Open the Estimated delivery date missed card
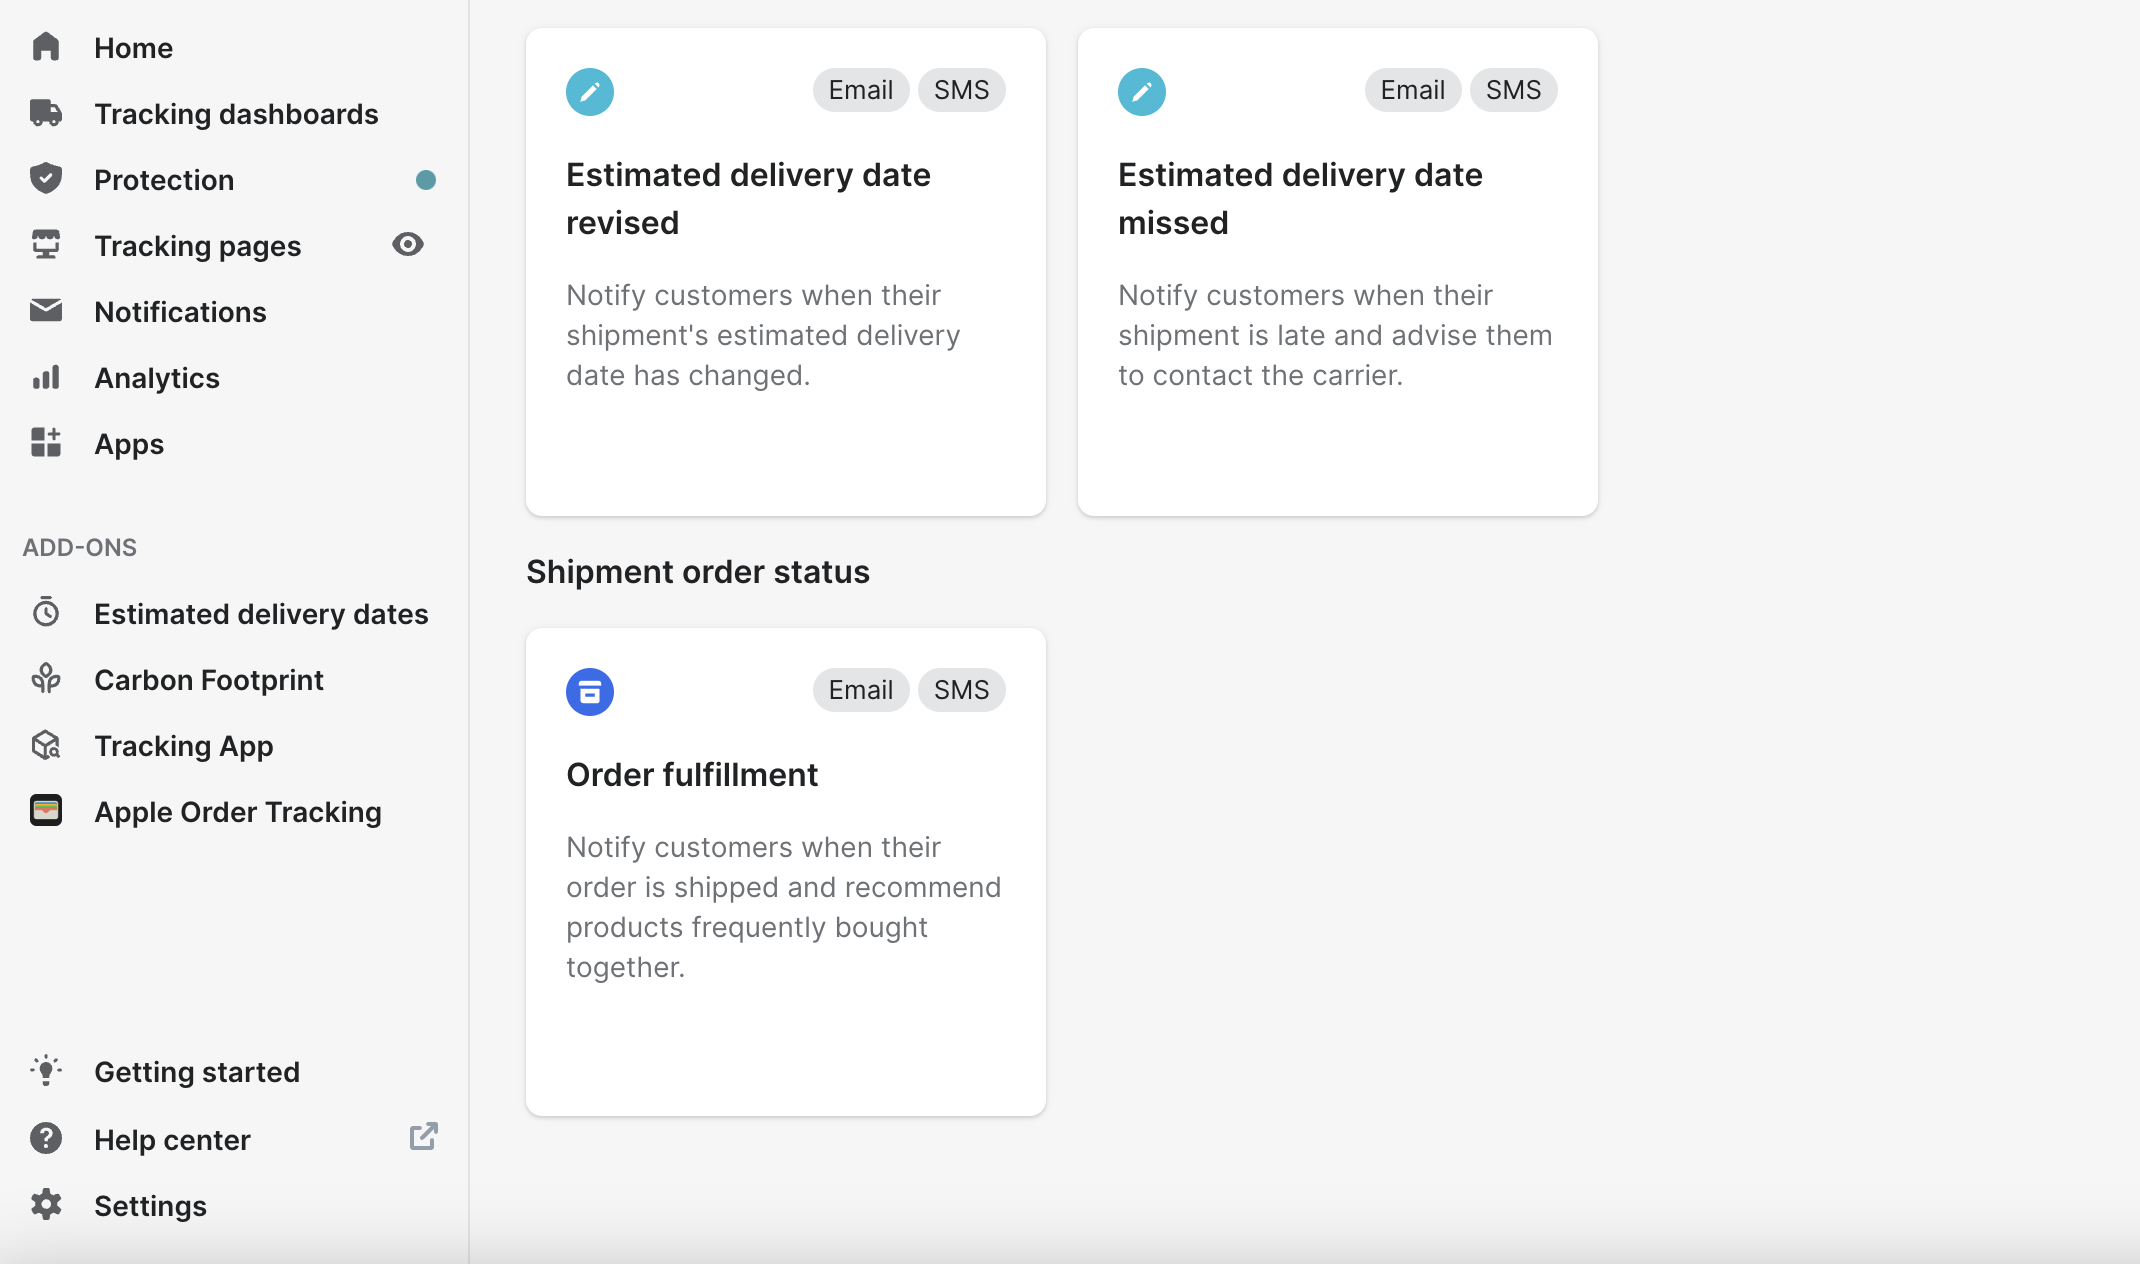The height and width of the screenshot is (1264, 2140). (1338, 272)
